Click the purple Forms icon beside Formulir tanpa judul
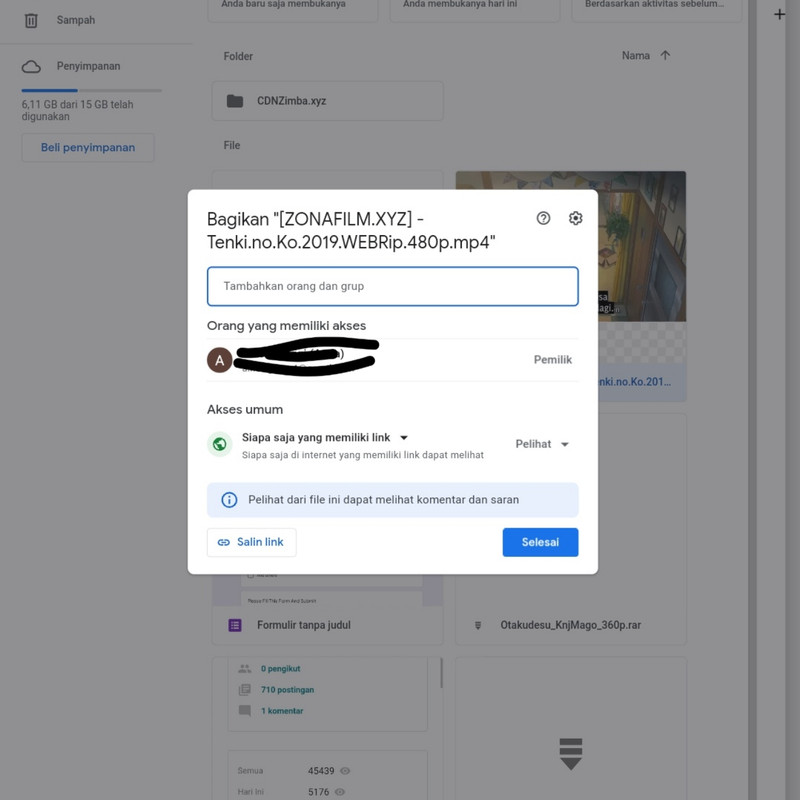Image resolution: width=800 pixels, height=800 pixels. click(x=235, y=625)
